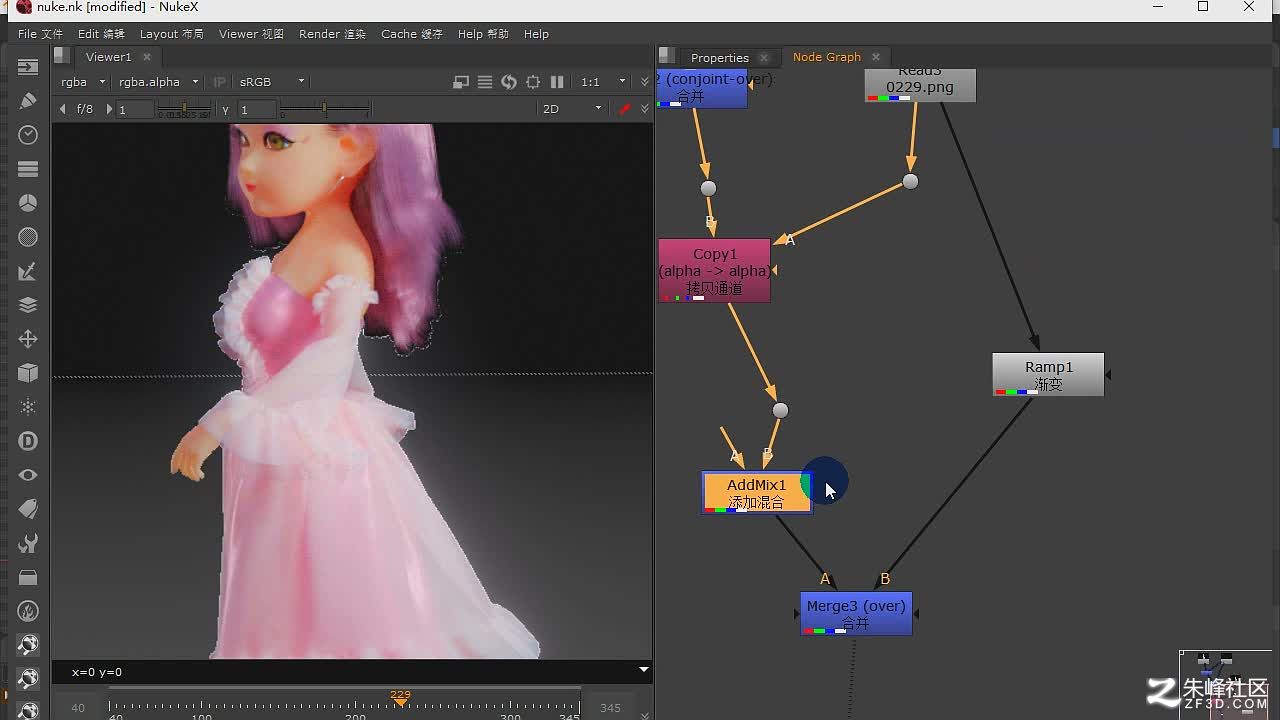Open the Merge nodes layers icon

(x=28, y=305)
